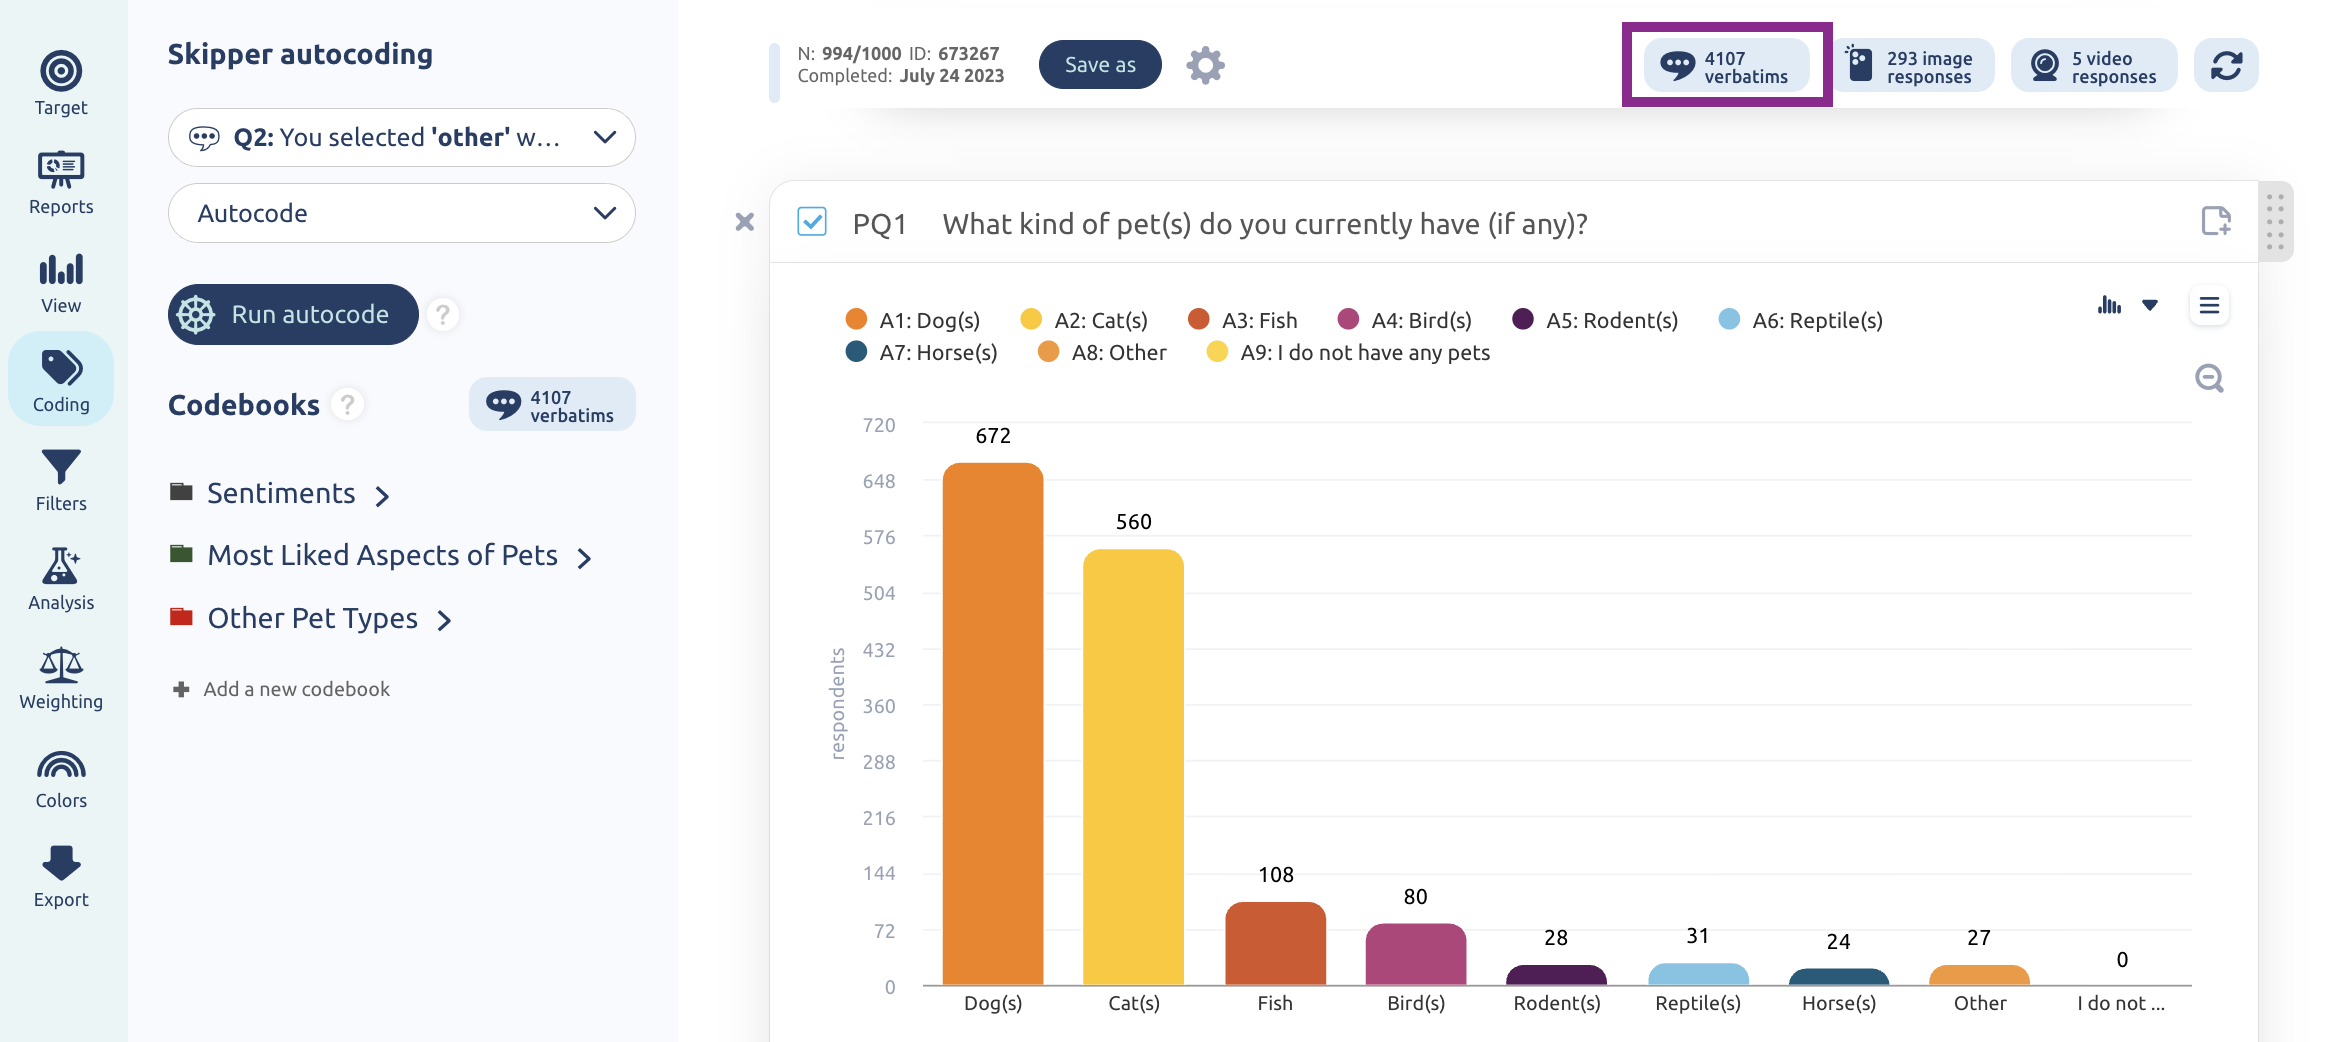The height and width of the screenshot is (1042, 2342).
Task: Click the add-to-report page icon
Action: pos(2216,221)
